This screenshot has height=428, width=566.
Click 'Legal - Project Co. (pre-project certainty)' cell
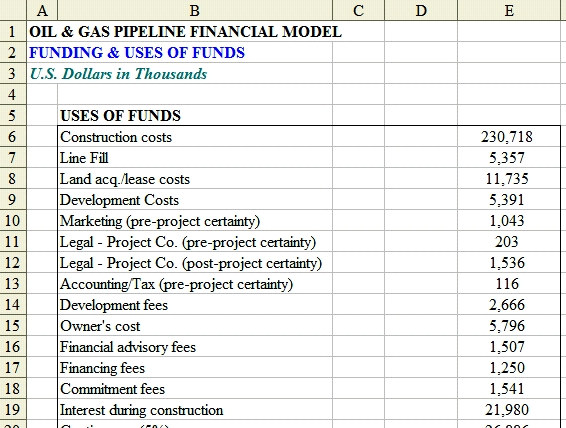click(195, 241)
